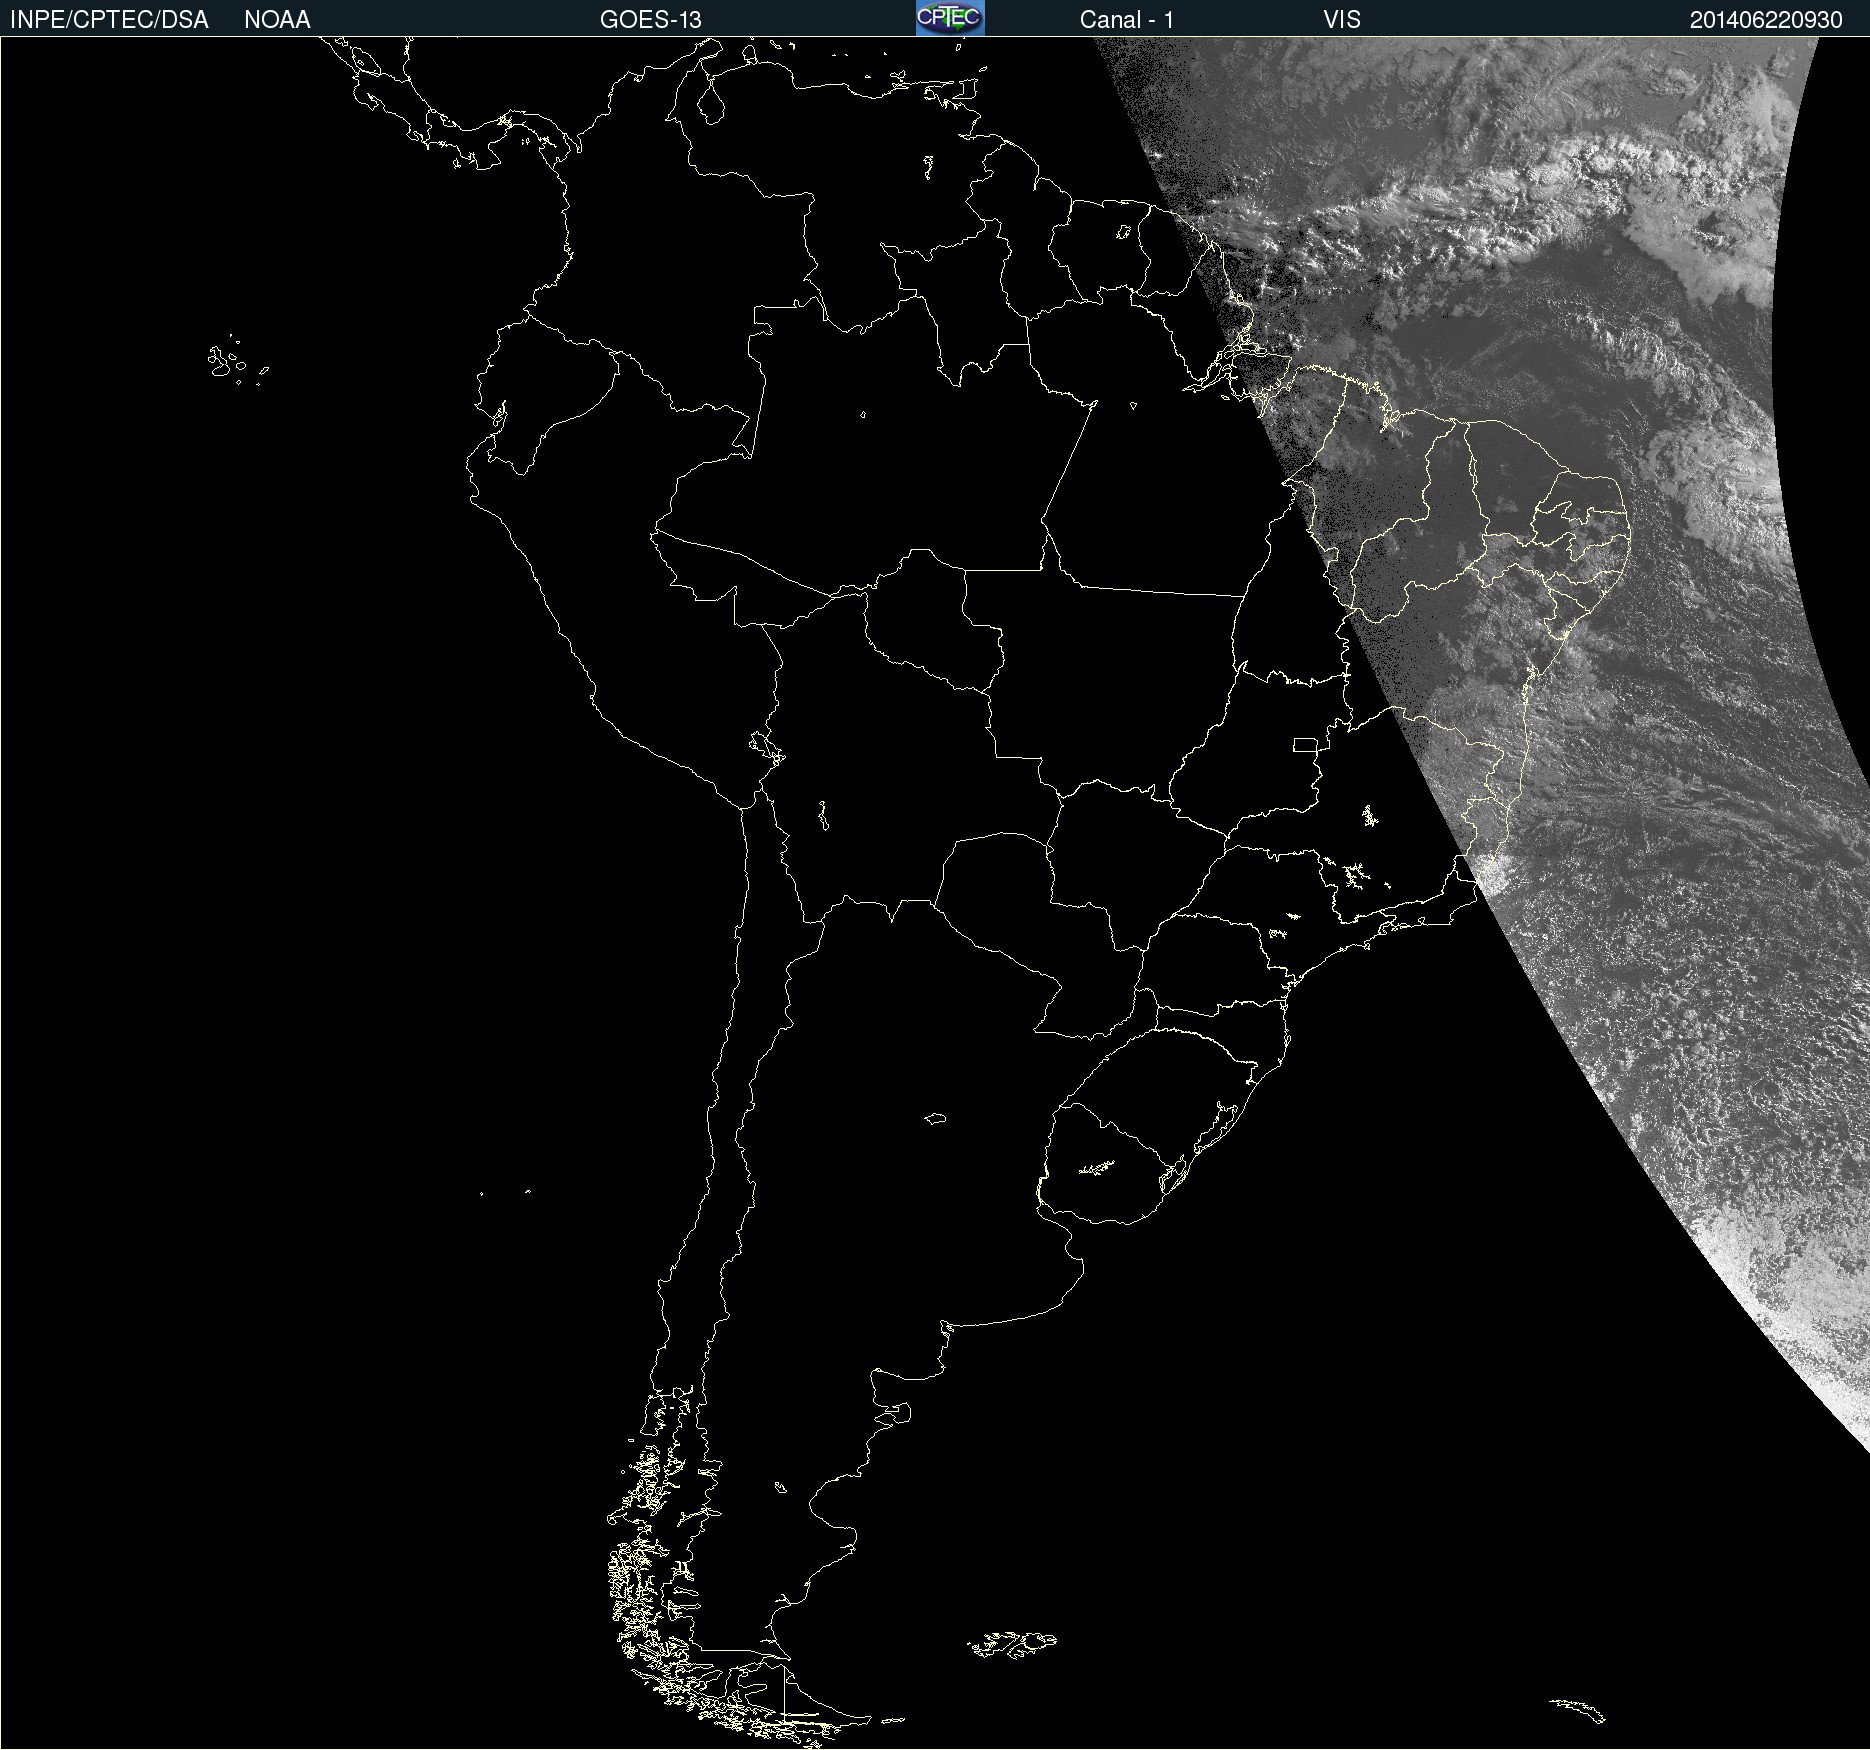Click the INPE/CPTEC/DSA header label
This screenshot has width=1870, height=1750.
(x=109, y=20)
